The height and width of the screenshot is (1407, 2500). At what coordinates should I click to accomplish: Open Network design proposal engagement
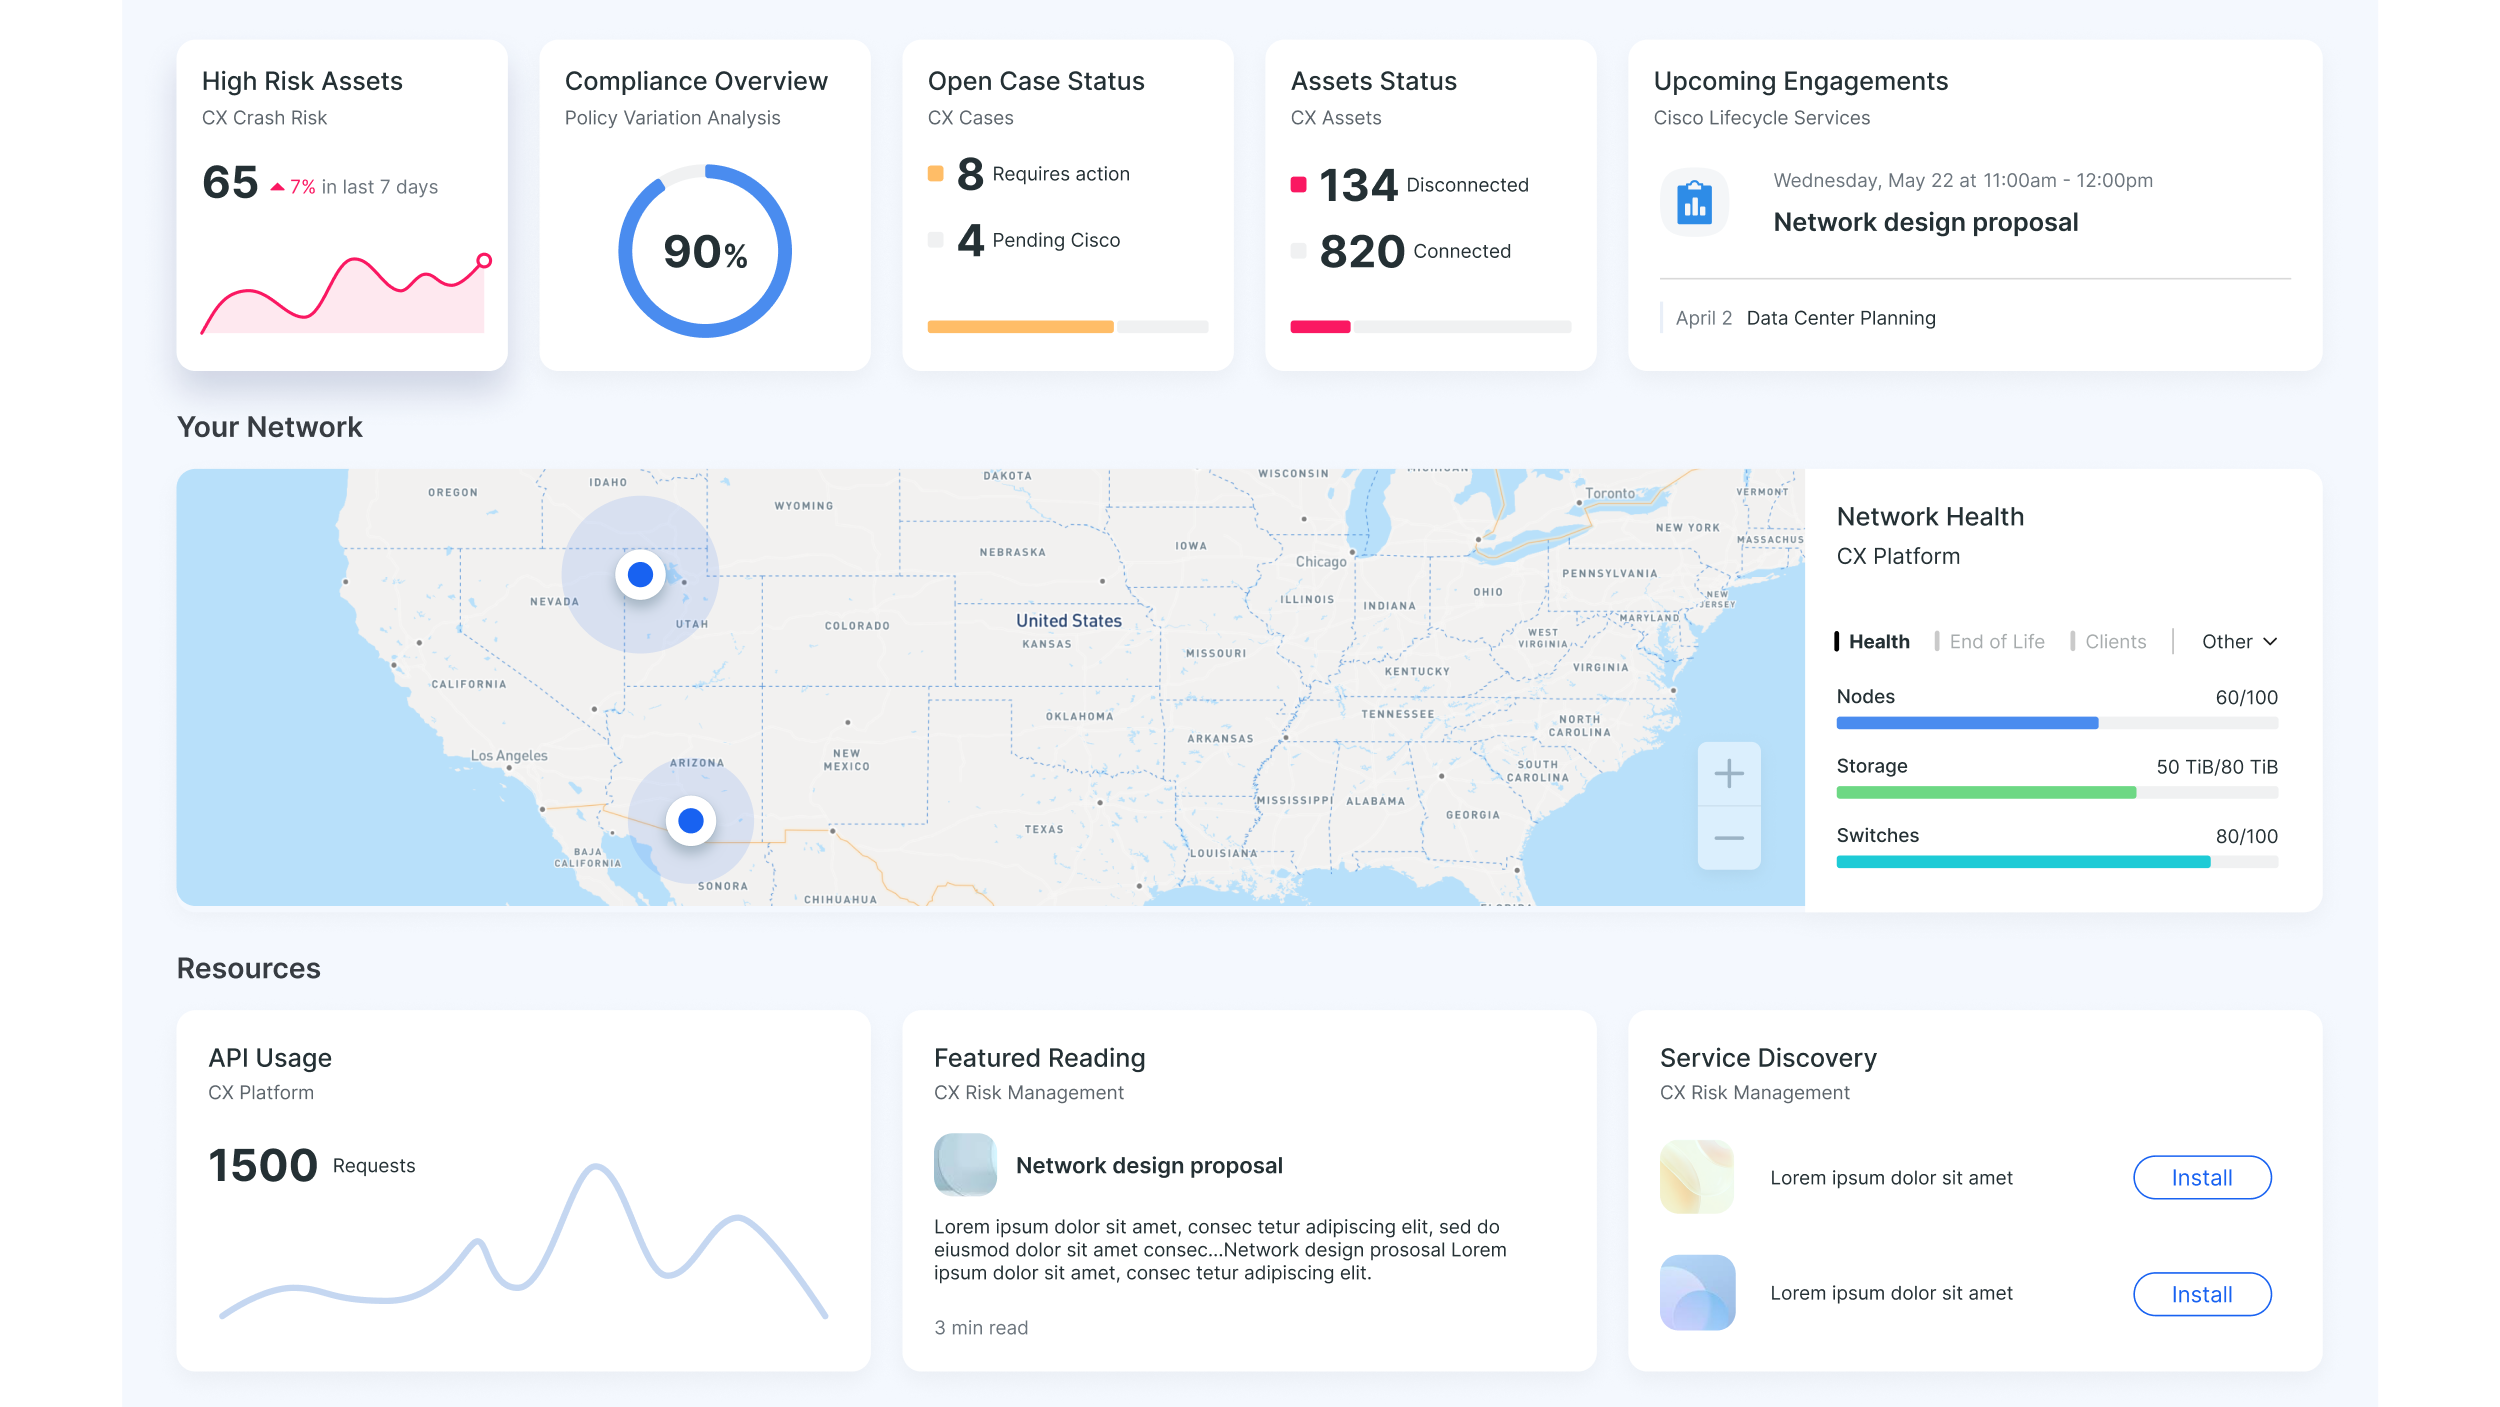click(x=1925, y=222)
